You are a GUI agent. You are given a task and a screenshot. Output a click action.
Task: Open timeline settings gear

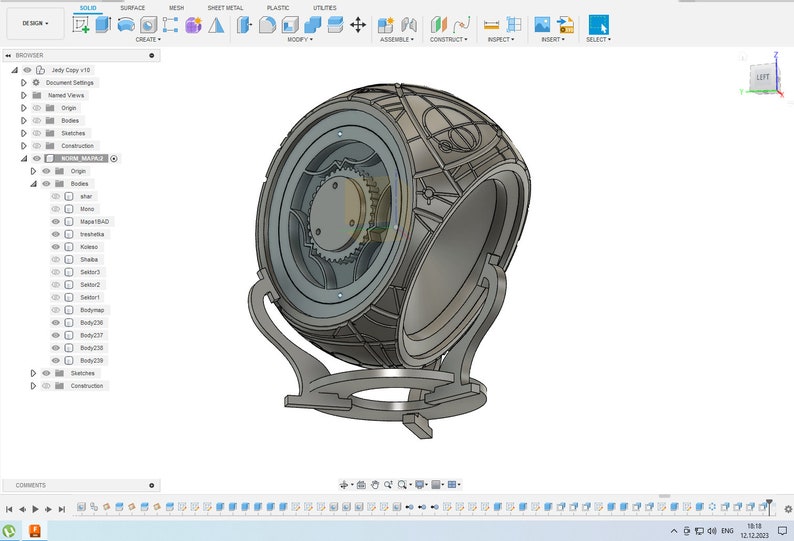point(788,509)
